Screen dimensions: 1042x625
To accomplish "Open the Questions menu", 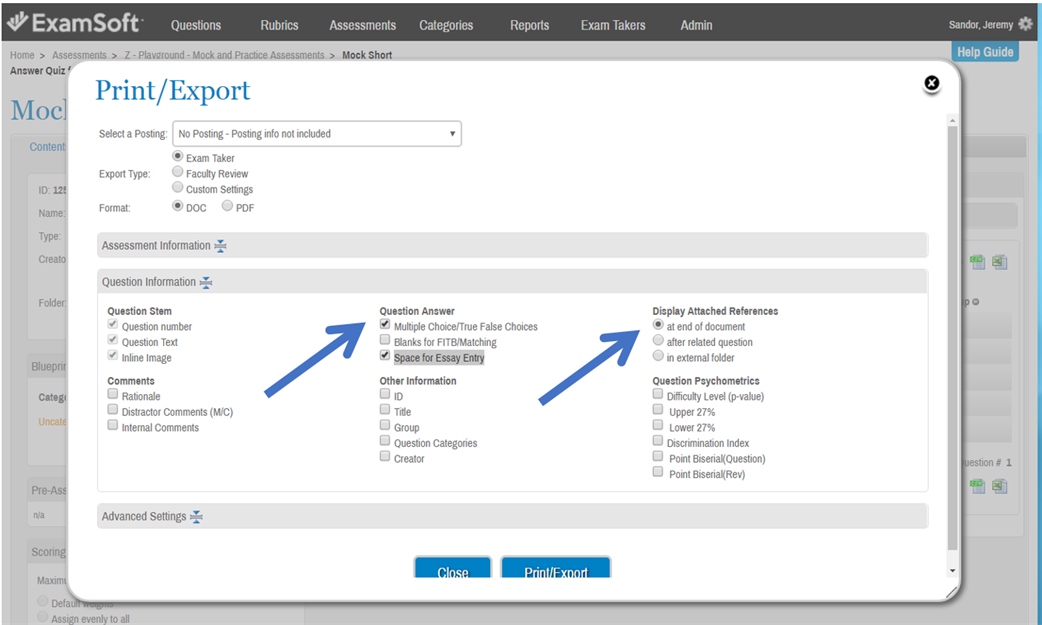I will click(195, 25).
